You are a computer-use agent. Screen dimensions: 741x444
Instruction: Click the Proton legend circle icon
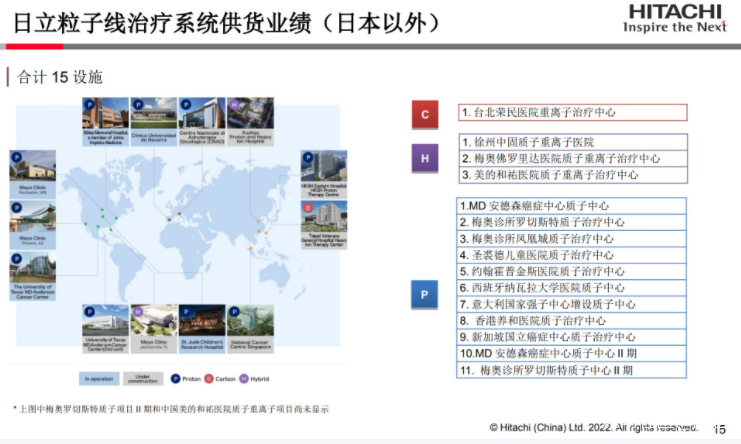[175, 379]
